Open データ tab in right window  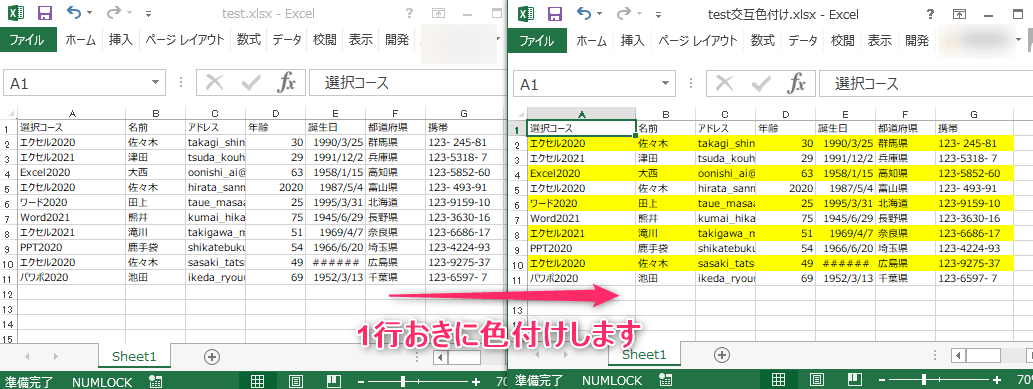point(803,40)
